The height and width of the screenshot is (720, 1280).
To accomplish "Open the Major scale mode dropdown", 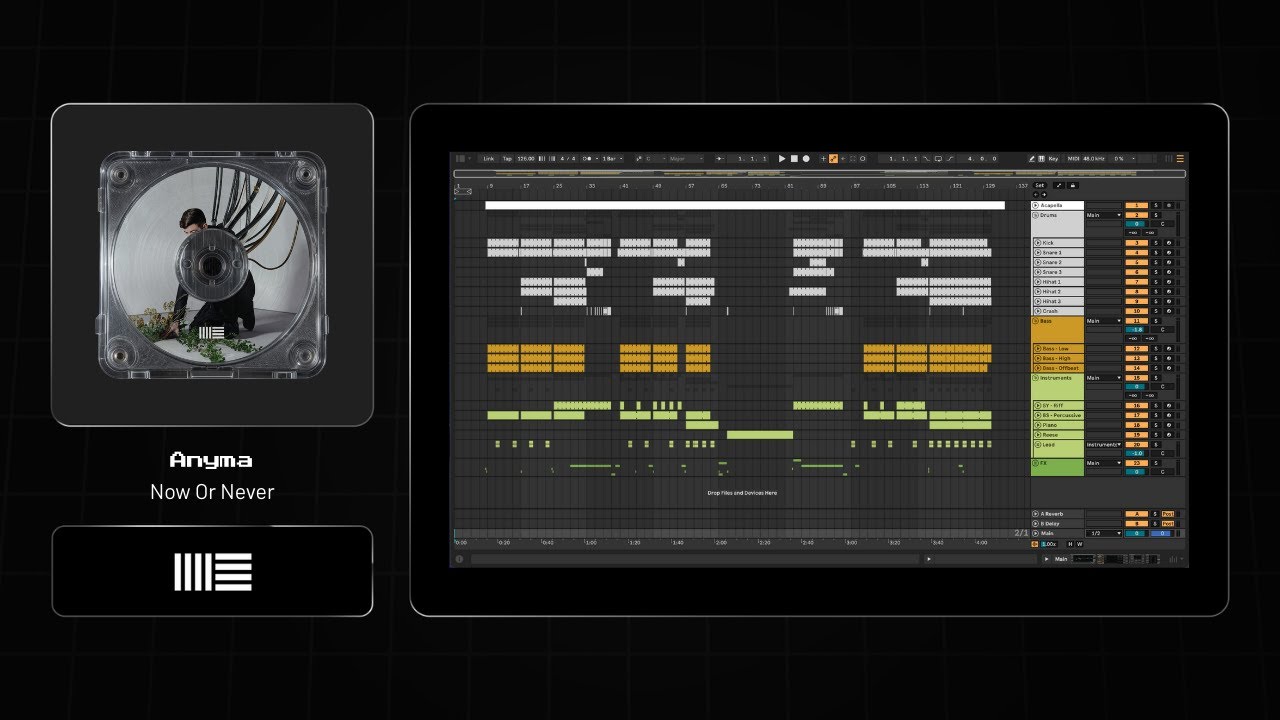I will (686, 158).
